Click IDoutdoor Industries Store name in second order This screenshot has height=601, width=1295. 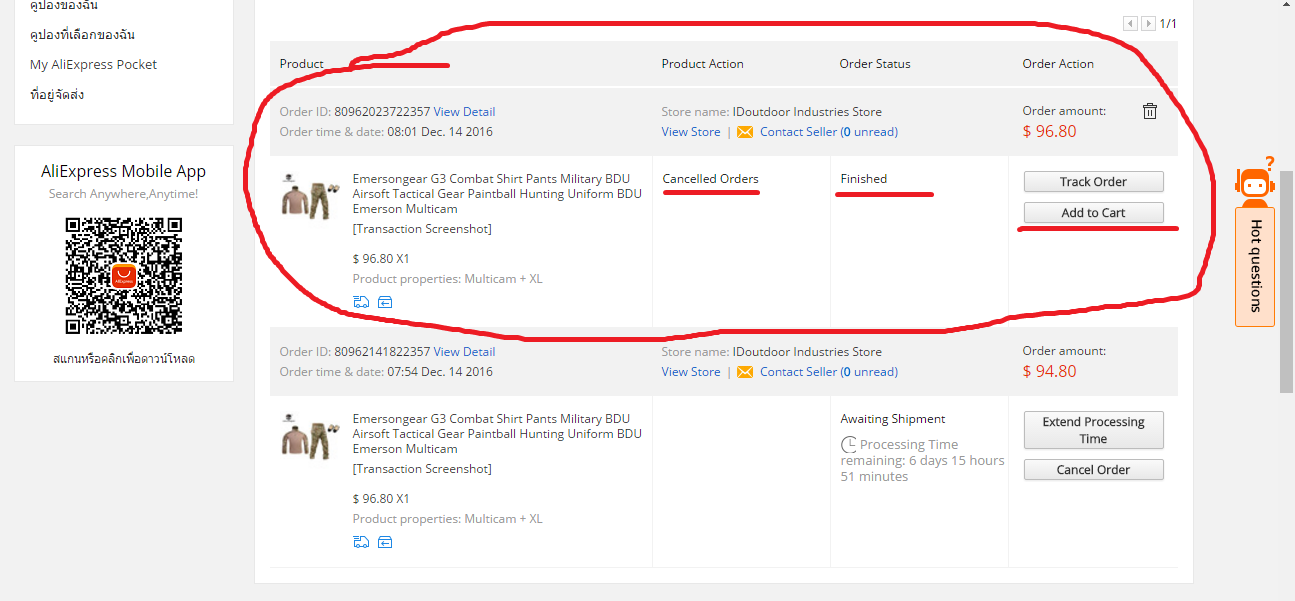click(807, 352)
